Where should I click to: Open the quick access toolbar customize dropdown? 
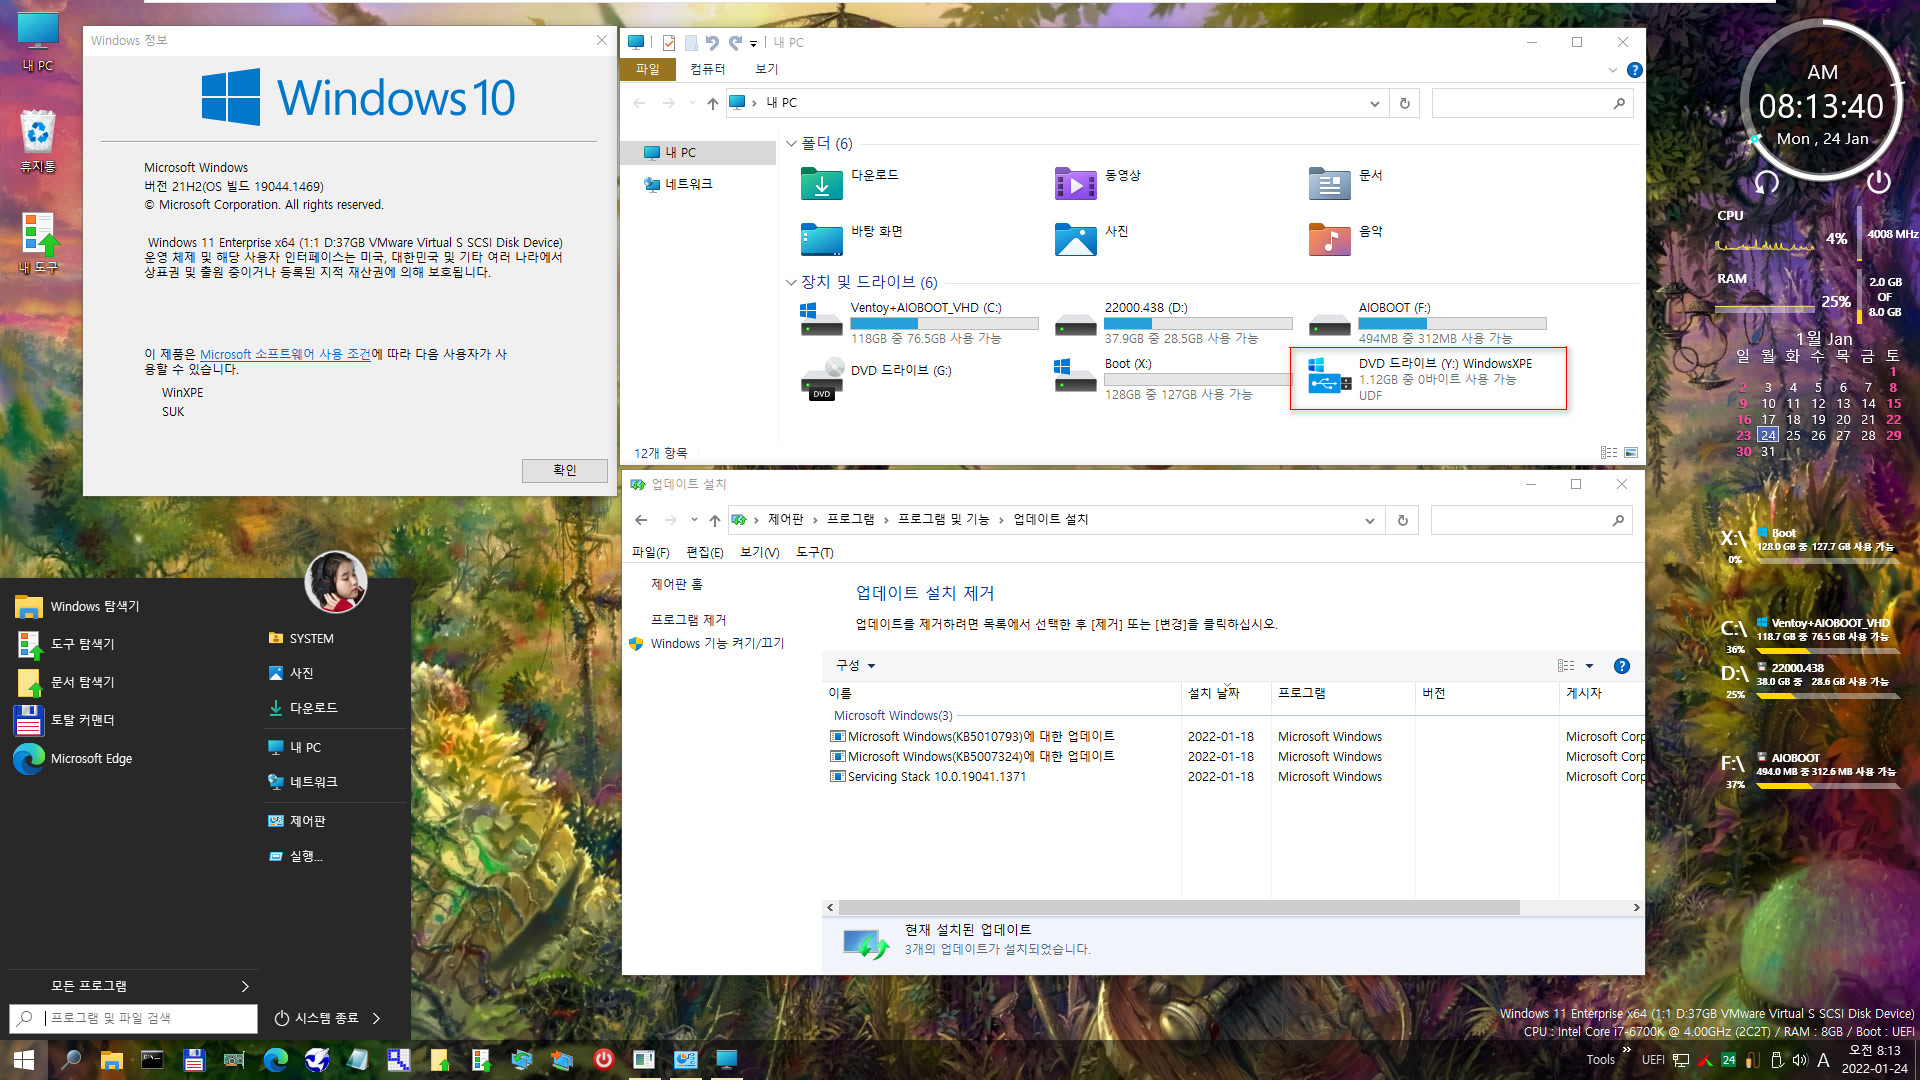(x=753, y=43)
